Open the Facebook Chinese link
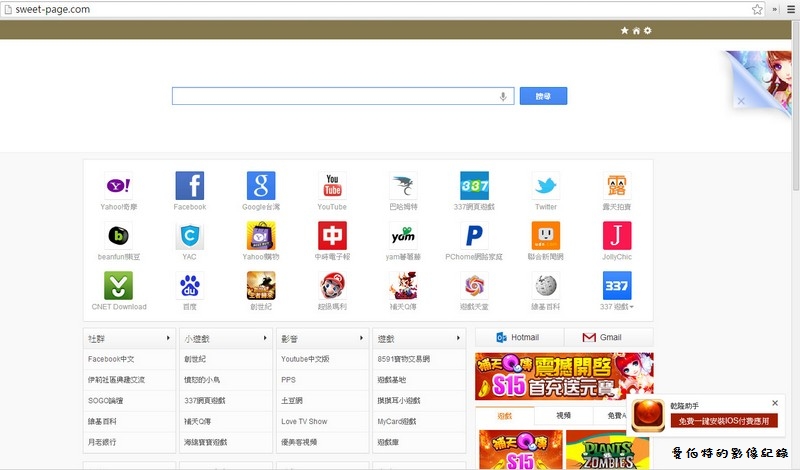 [x=111, y=359]
